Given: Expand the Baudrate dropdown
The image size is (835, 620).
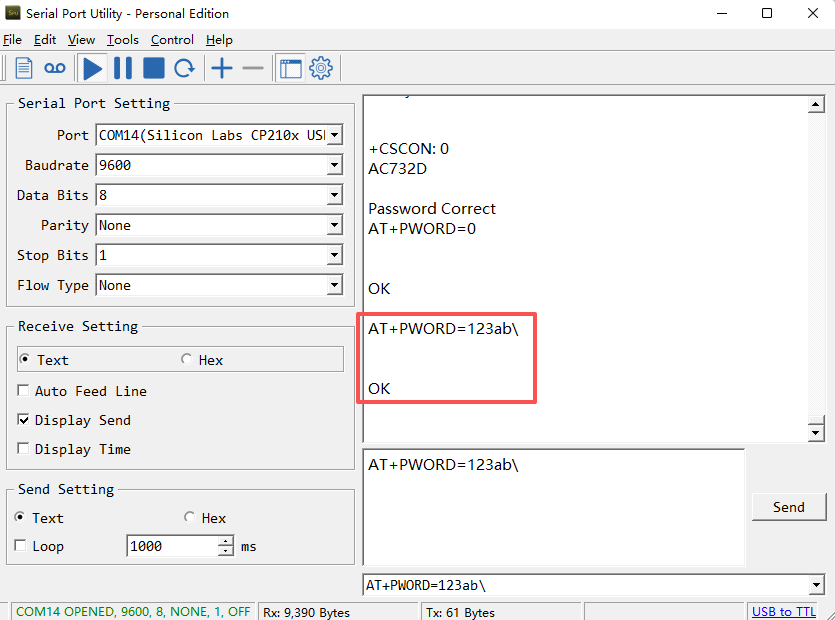Looking at the screenshot, I should point(334,165).
